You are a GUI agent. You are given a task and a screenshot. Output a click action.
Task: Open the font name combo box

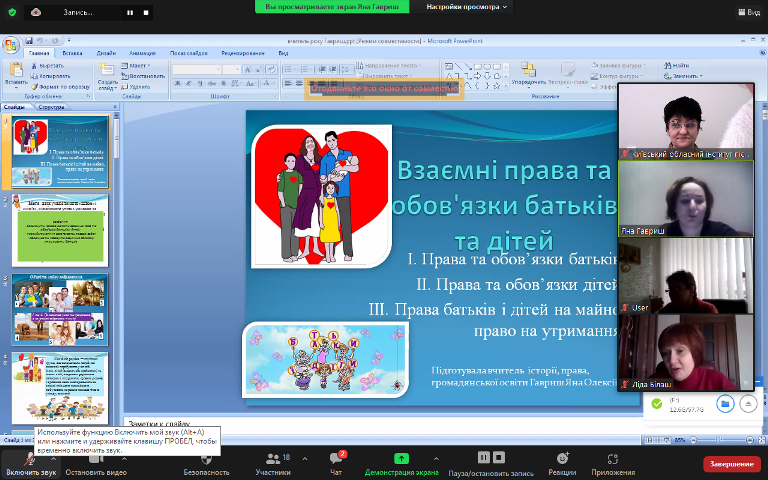[x=197, y=70]
